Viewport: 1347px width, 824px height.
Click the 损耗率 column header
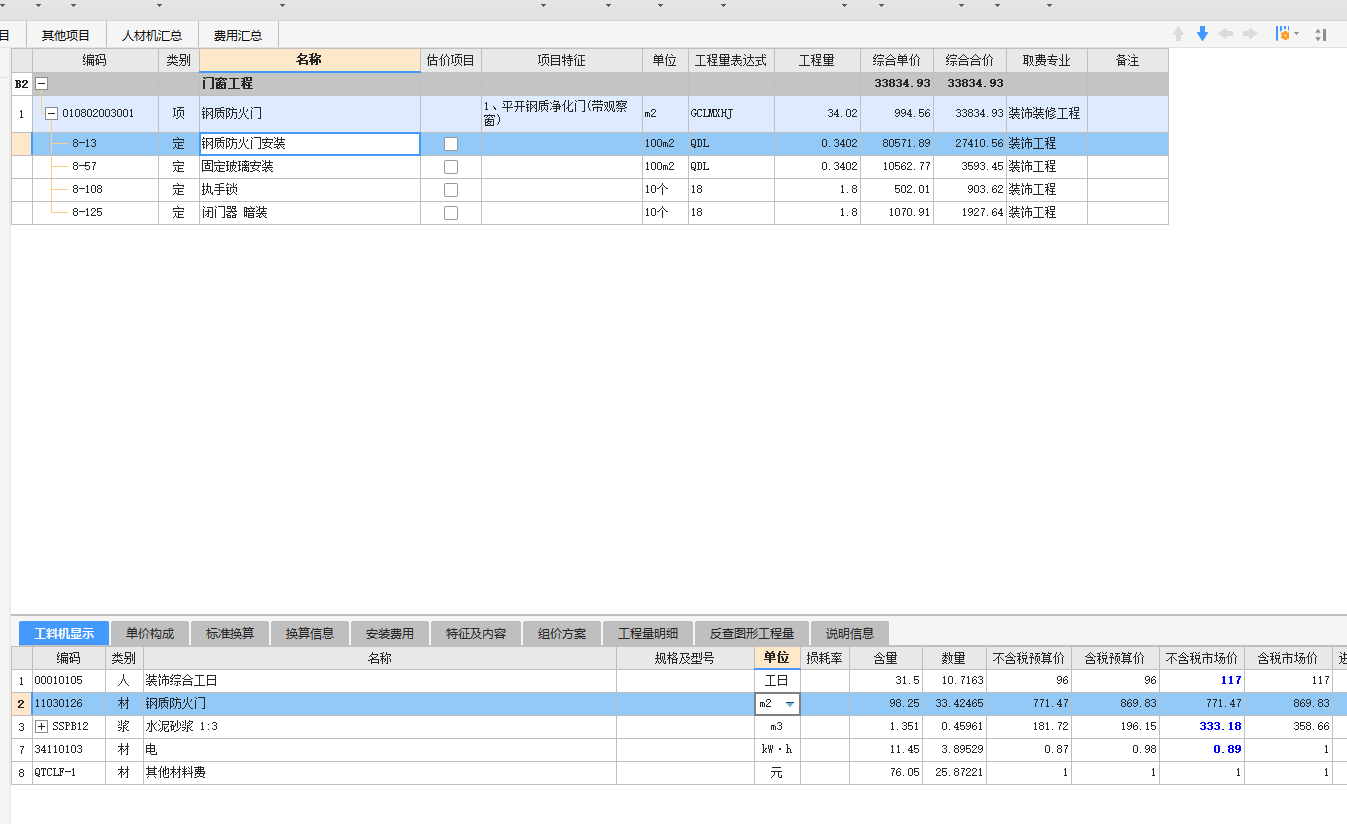point(825,658)
